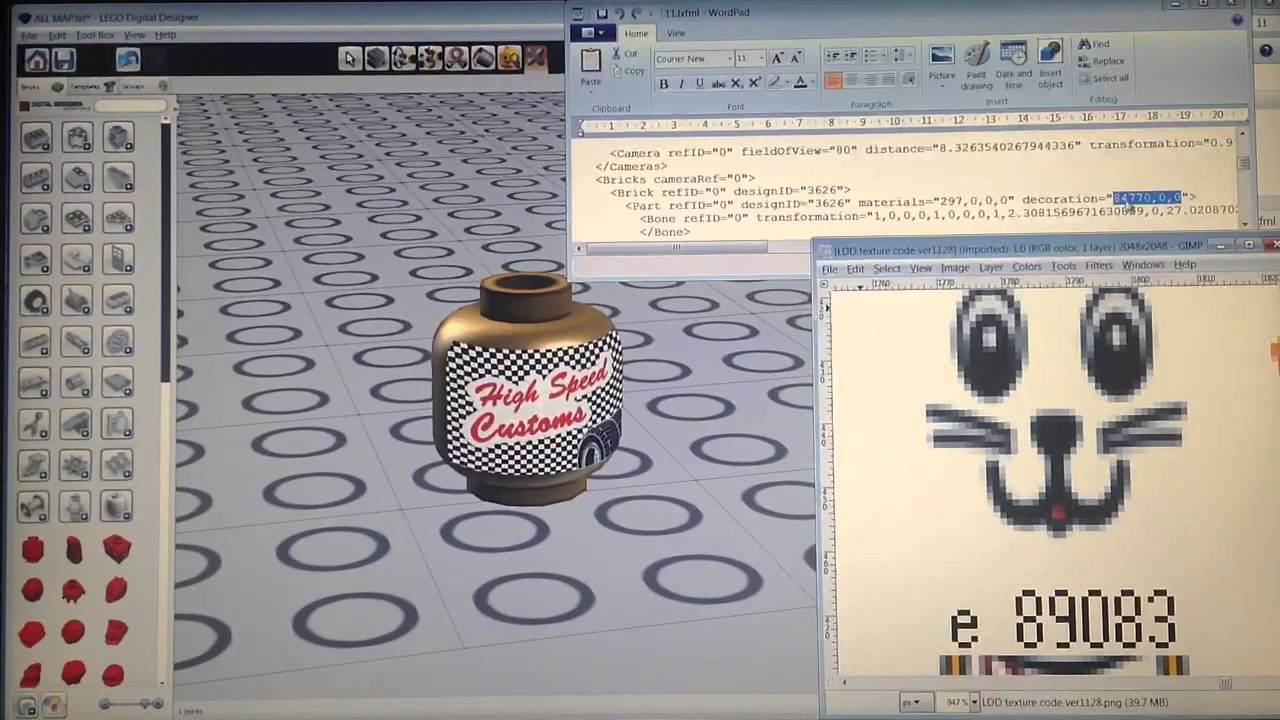Click Select all in WordPad

point(1103,78)
